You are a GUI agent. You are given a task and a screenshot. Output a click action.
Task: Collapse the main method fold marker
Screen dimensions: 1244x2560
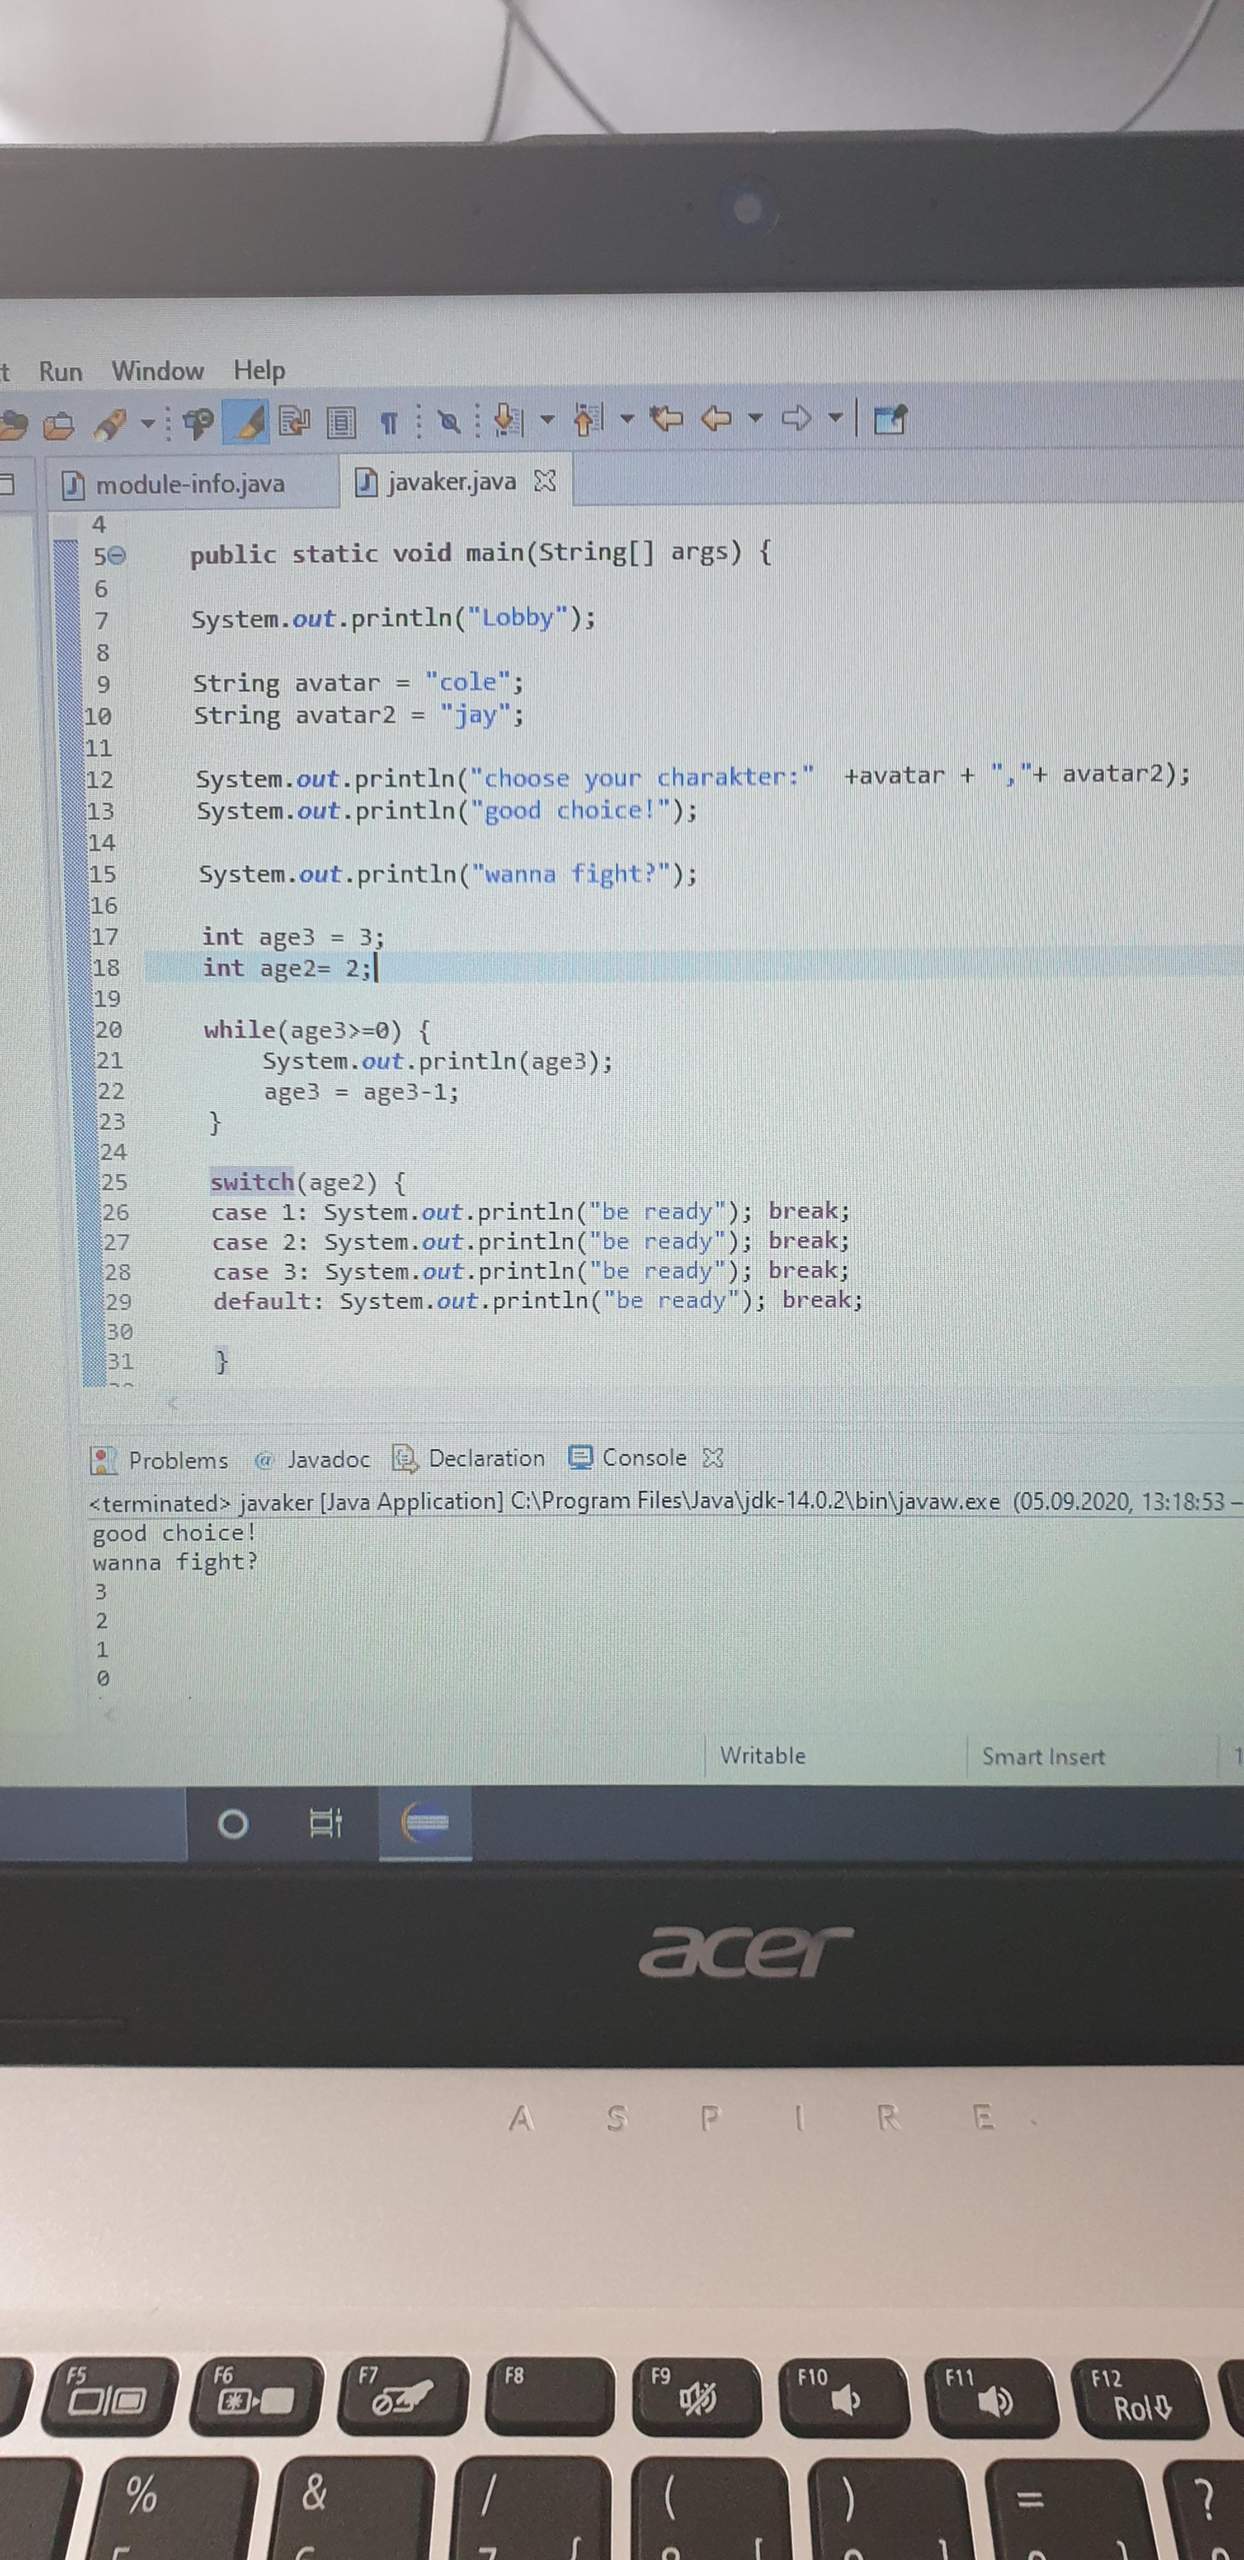pyautogui.click(x=117, y=556)
